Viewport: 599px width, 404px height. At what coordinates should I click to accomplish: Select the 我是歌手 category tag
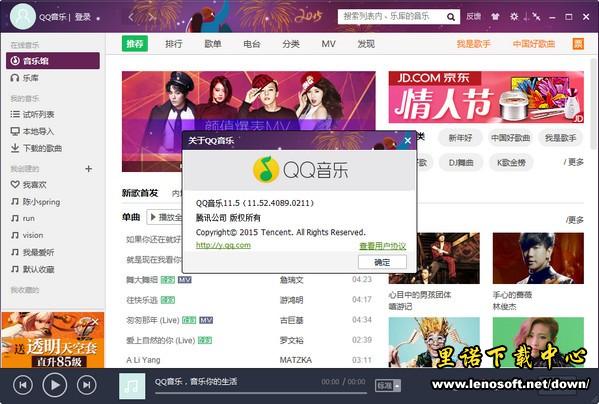[560, 138]
